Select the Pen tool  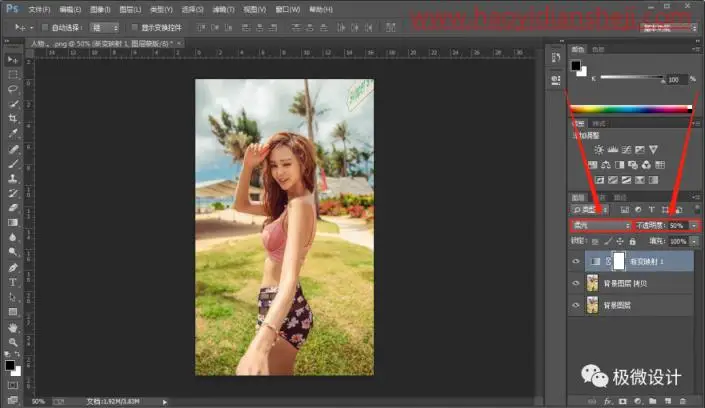(13, 268)
